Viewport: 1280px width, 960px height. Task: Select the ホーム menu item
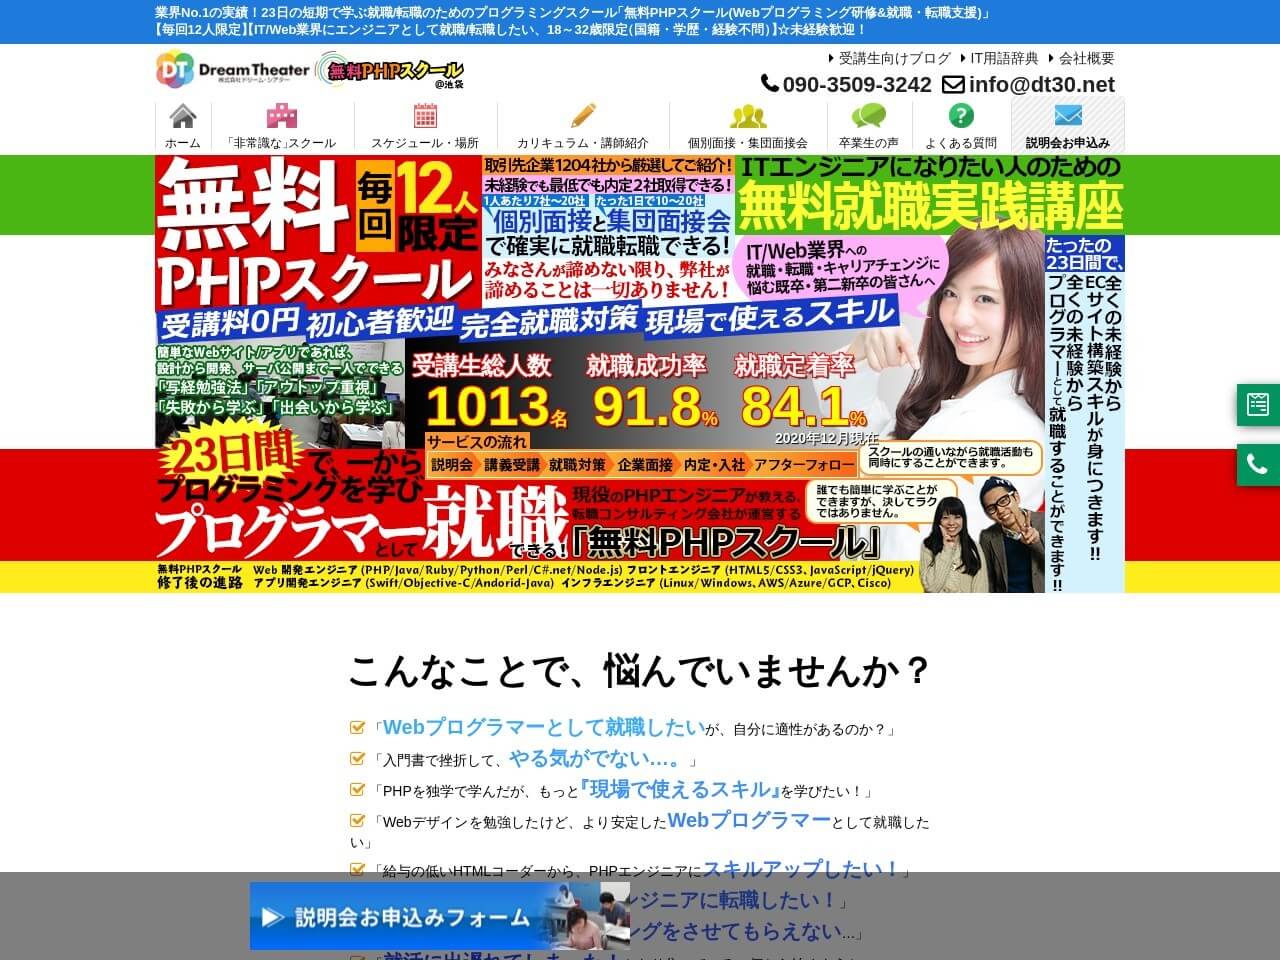coord(183,143)
